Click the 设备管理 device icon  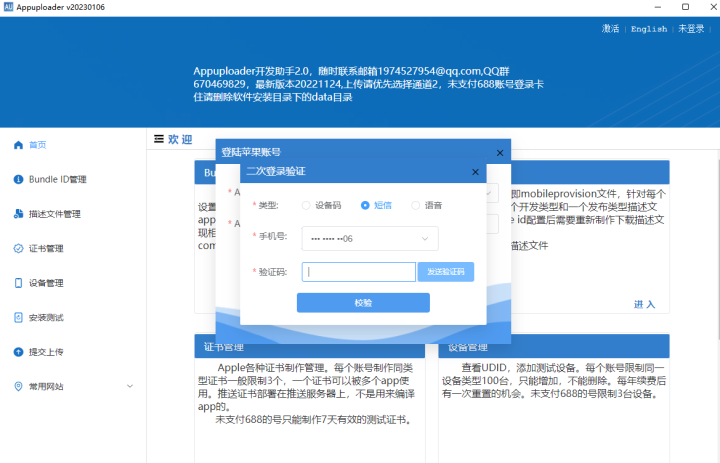[18, 283]
